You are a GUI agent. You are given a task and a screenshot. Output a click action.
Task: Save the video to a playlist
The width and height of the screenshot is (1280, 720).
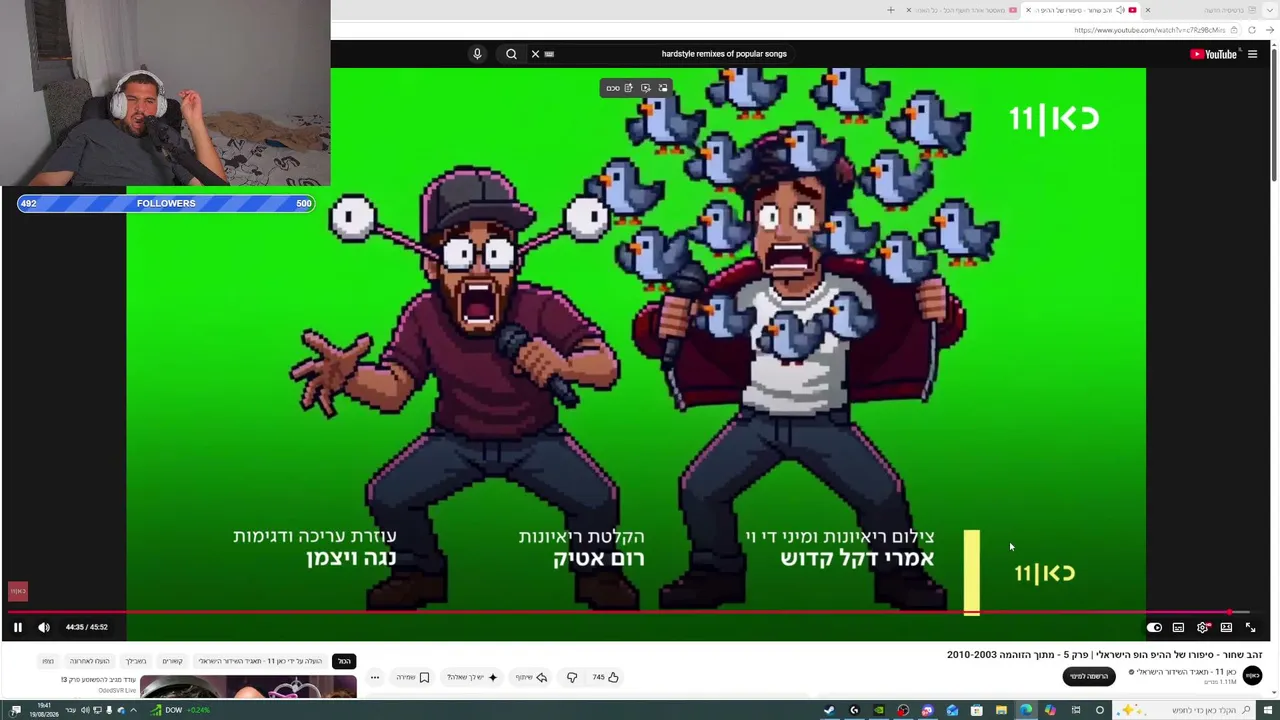(x=413, y=677)
